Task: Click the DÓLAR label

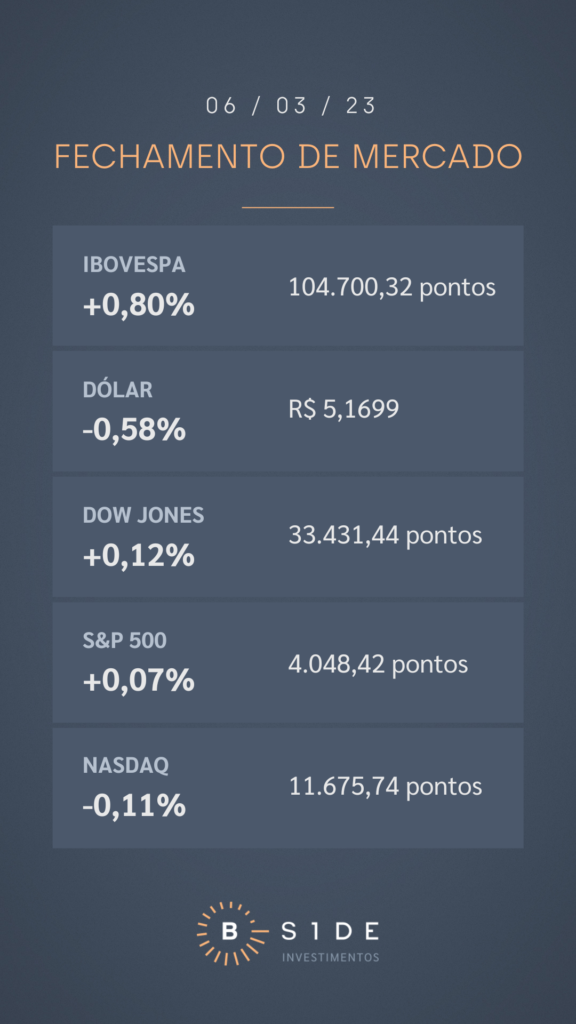Action: click(118, 389)
